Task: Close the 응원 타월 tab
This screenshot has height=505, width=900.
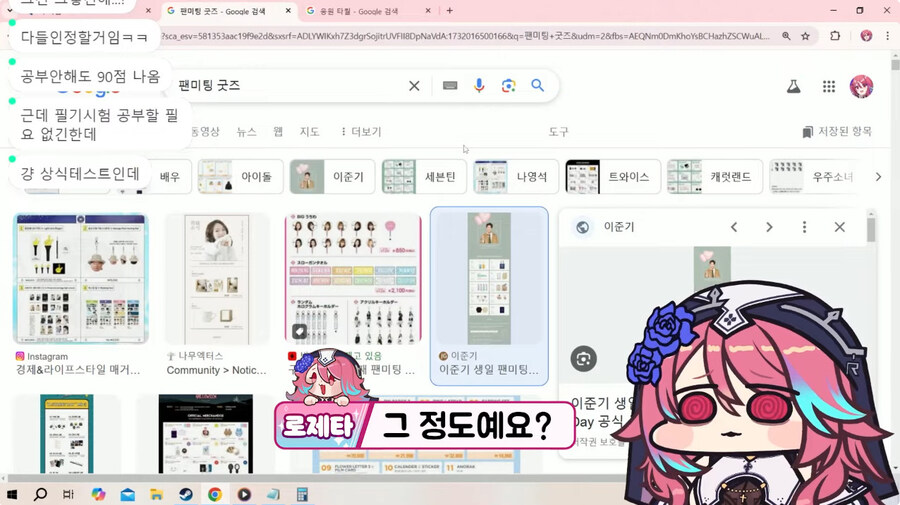Action: point(428,11)
